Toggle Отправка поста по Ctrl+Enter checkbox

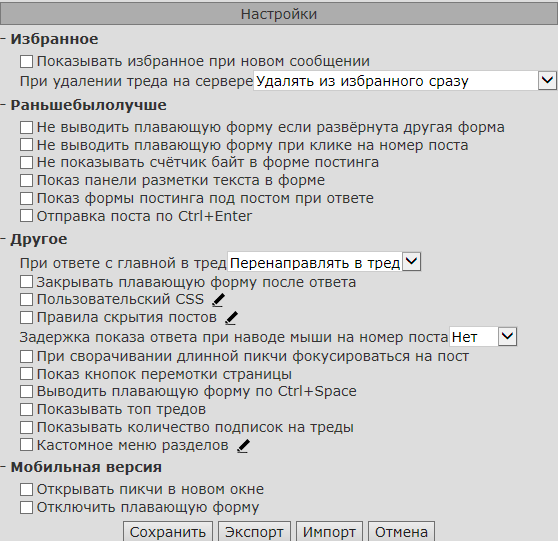26,216
